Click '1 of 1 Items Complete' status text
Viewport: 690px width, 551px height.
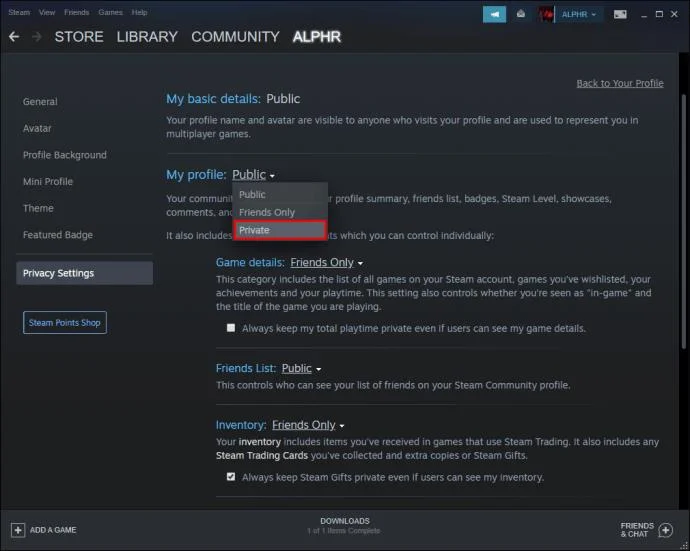coord(344,531)
